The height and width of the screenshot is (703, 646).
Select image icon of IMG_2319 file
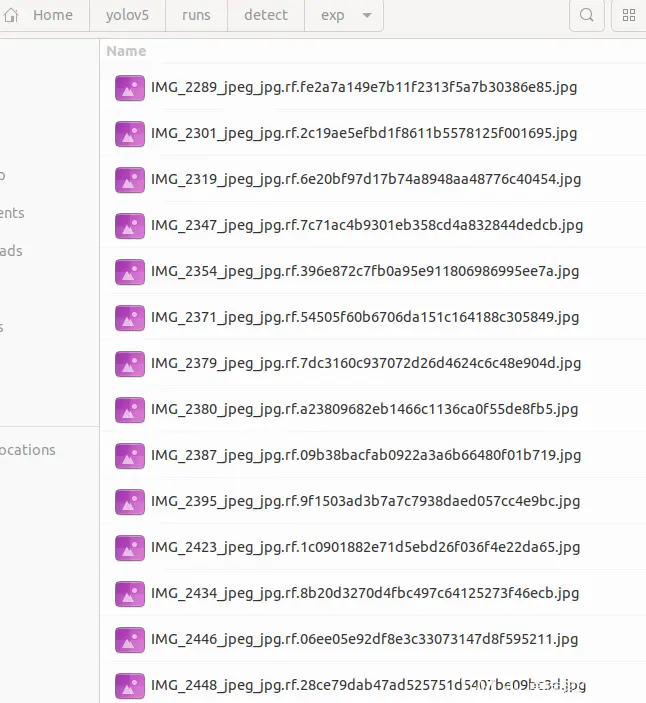coord(130,180)
